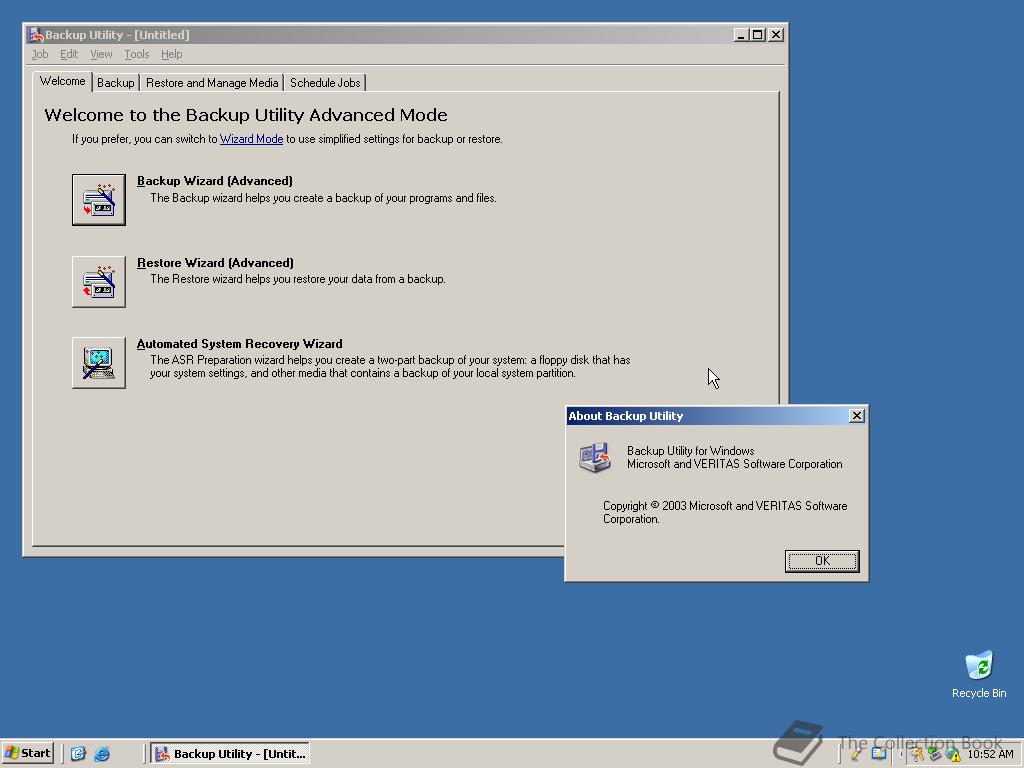Switch to the Schedule Jobs tab
The height and width of the screenshot is (768, 1024).
[x=325, y=83]
